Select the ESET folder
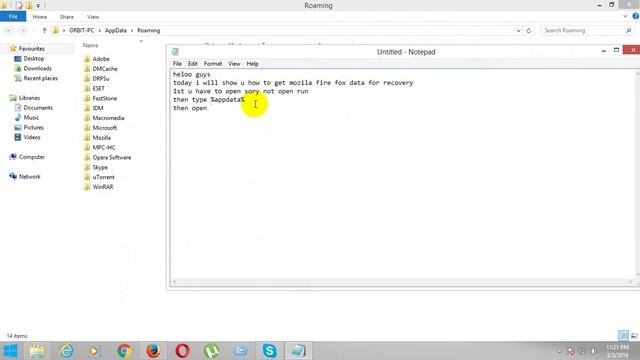 pos(98,88)
